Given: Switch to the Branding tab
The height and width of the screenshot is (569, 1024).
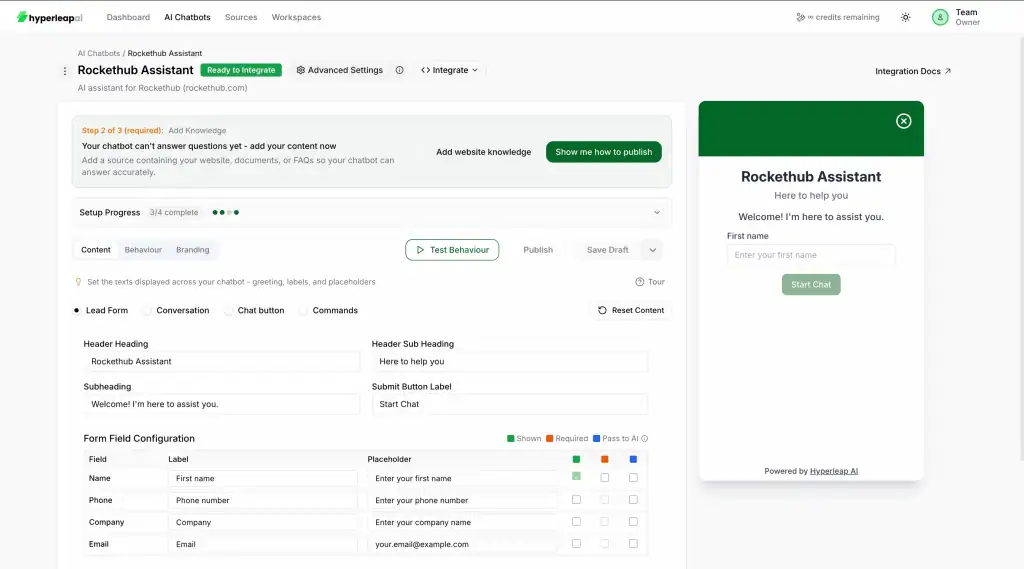Looking at the screenshot, I should [193, 250].
